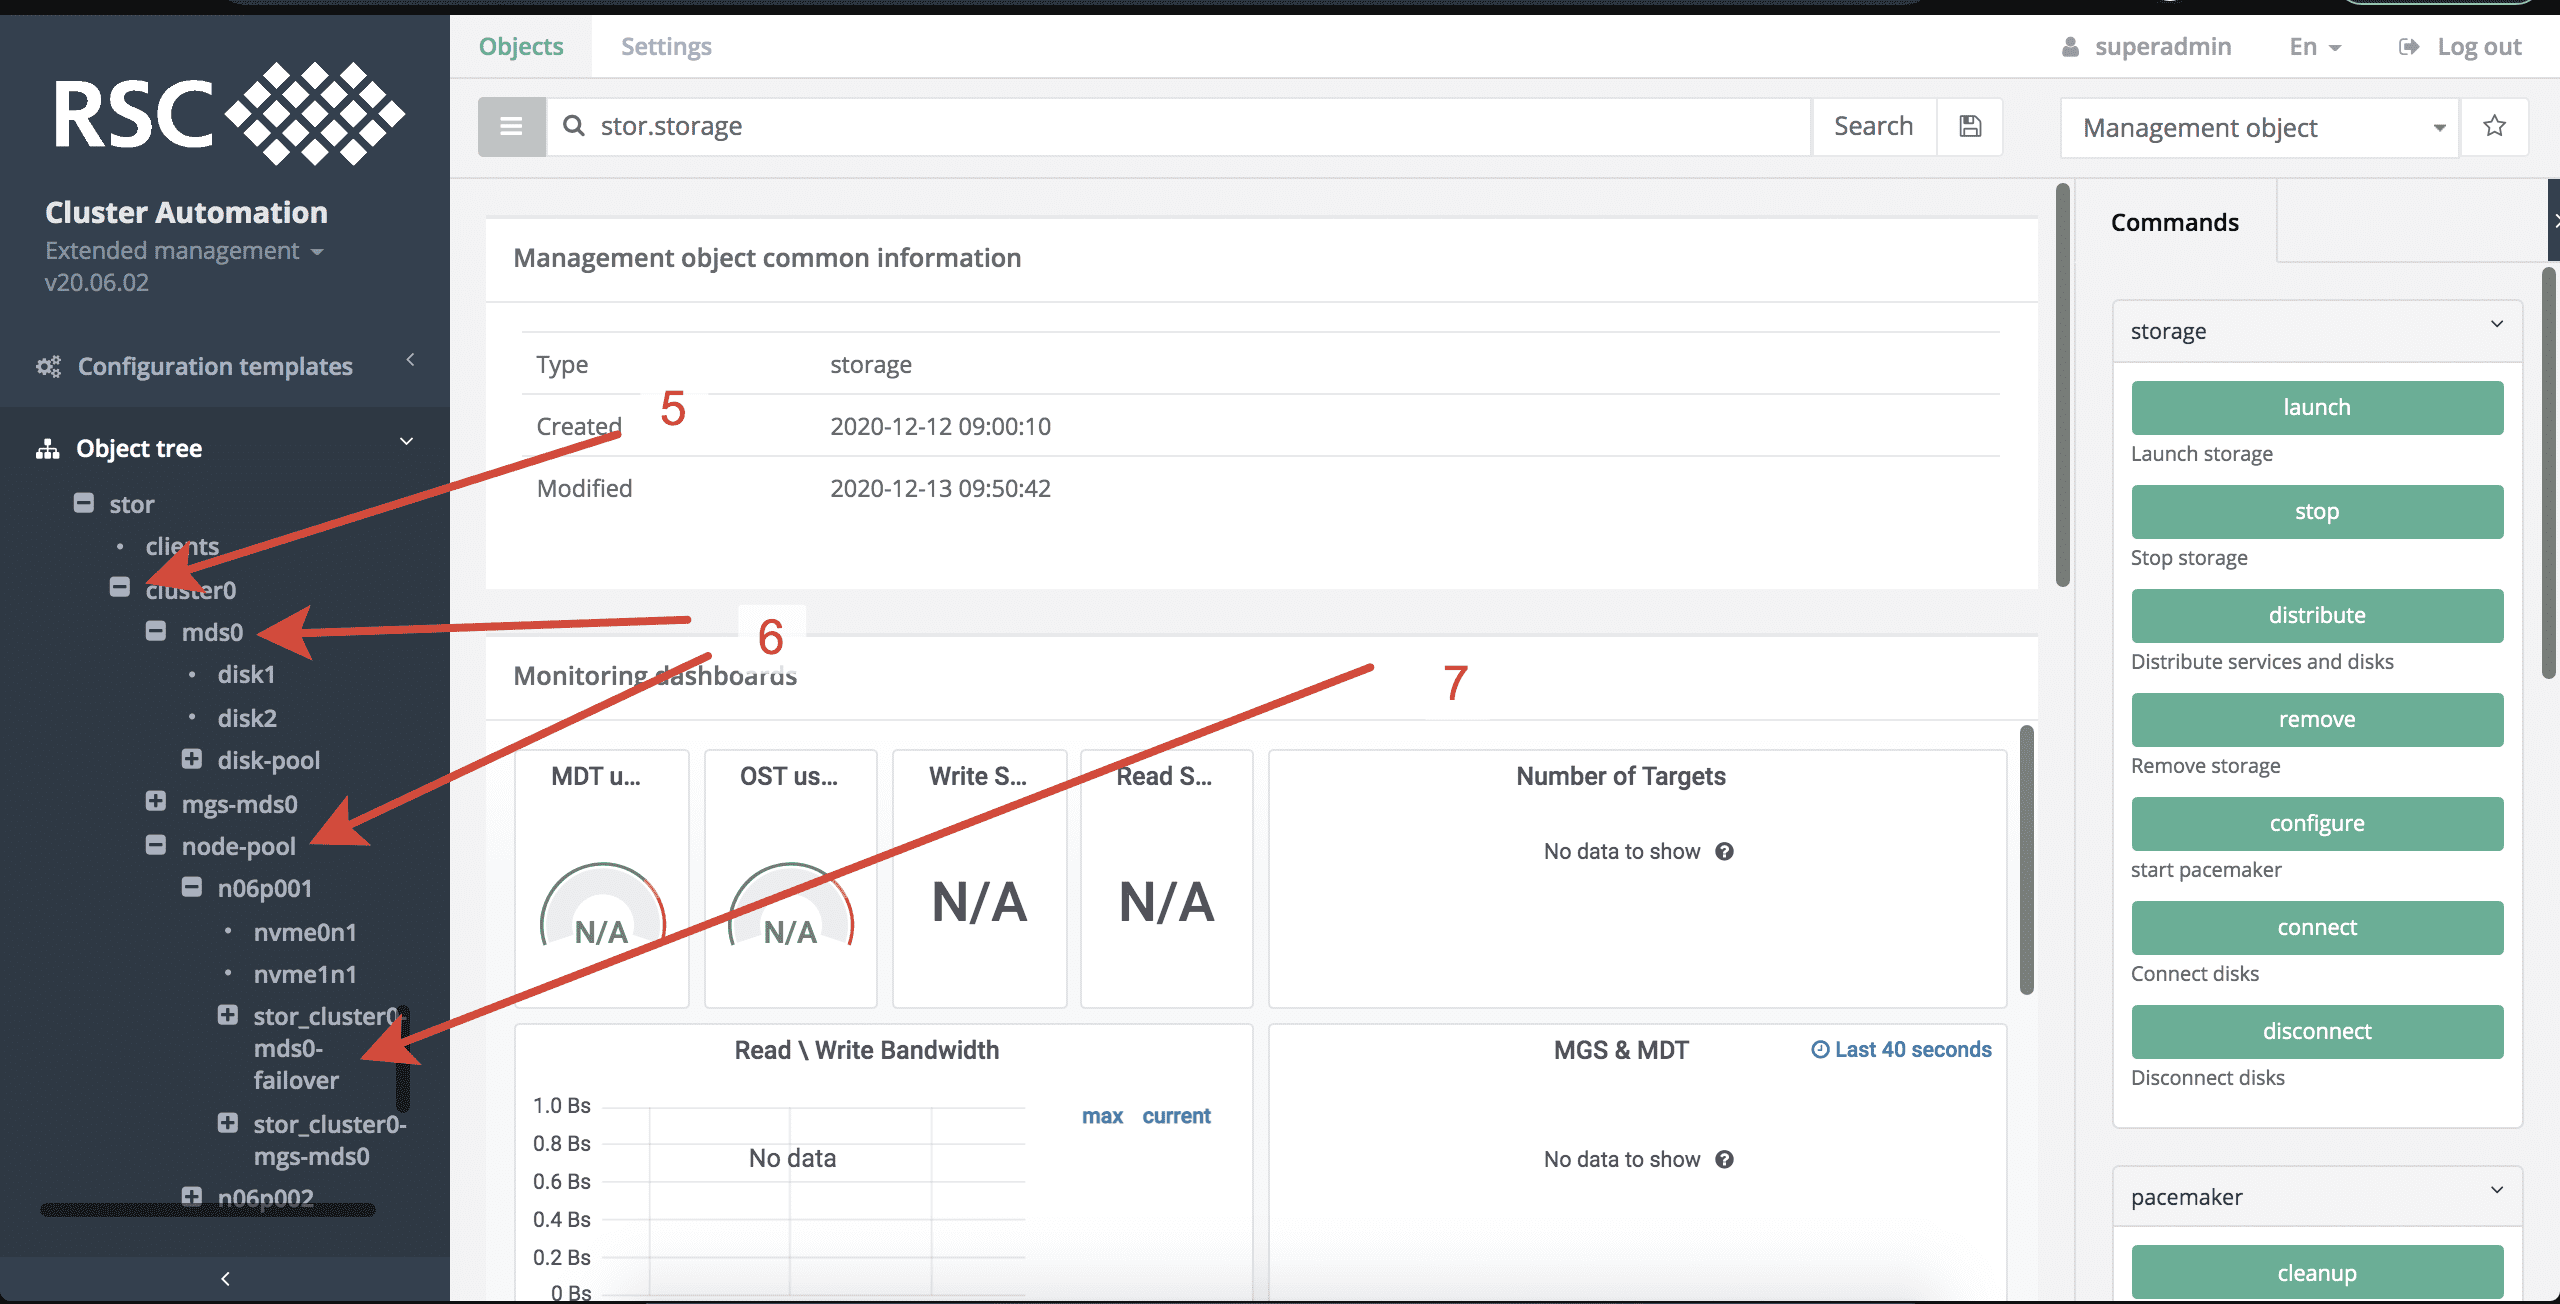Collapse the sidebar with bottom arrow
The image size is (2560, 1304).
click(x=225, y=1278)
